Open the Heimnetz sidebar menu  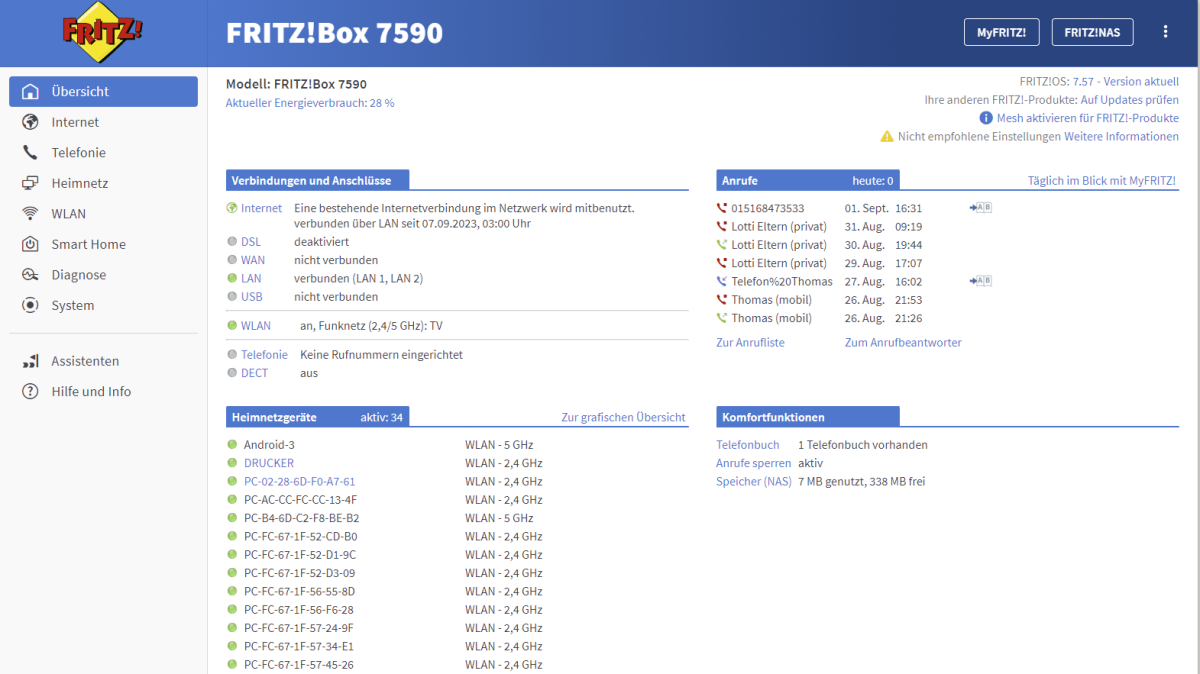pyautogui.click(x=104, y=183)
